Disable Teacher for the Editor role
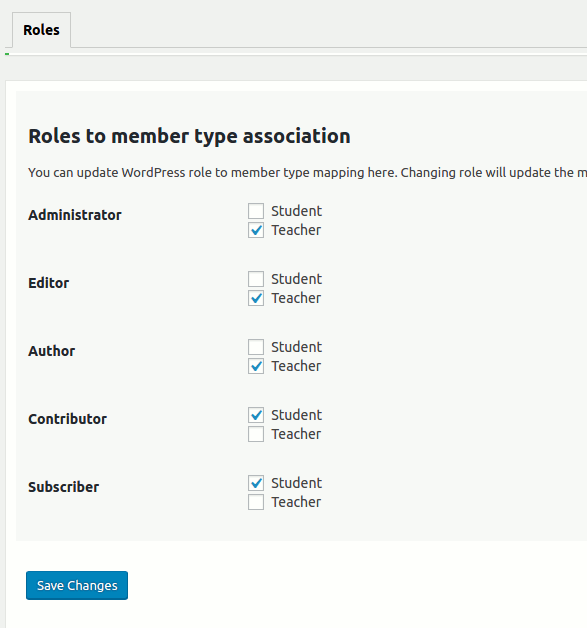Screen dimensions: 587x628 256,298
